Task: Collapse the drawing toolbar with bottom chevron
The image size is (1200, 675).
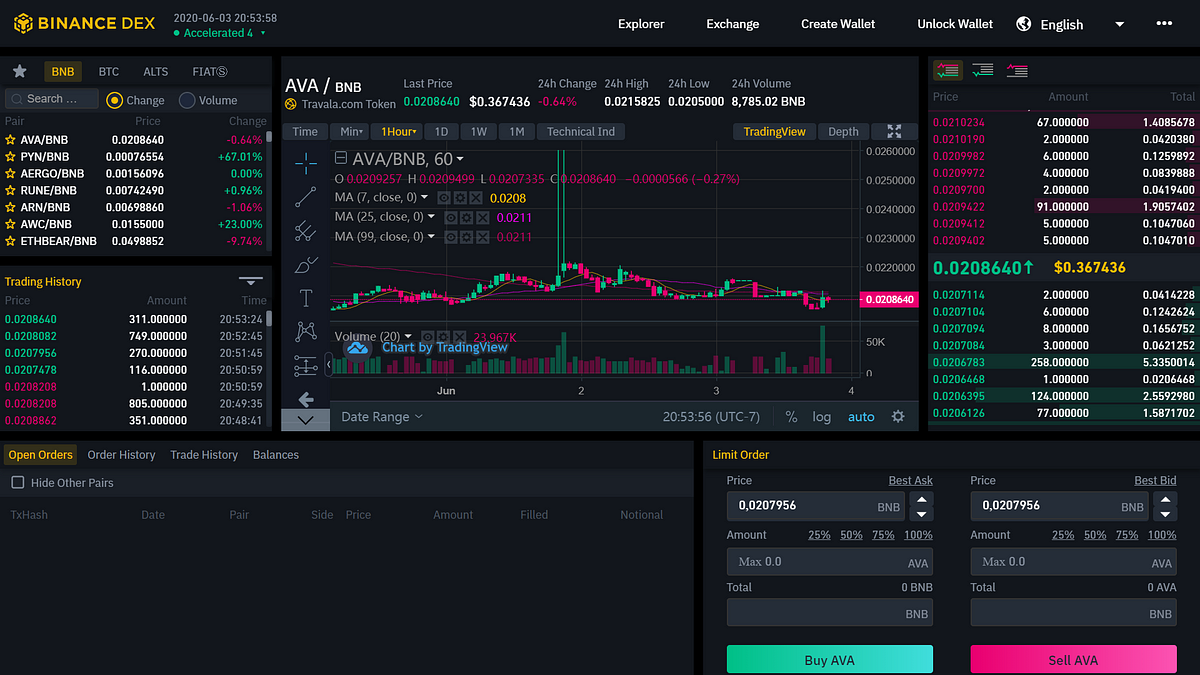Action: coord(306,421)
